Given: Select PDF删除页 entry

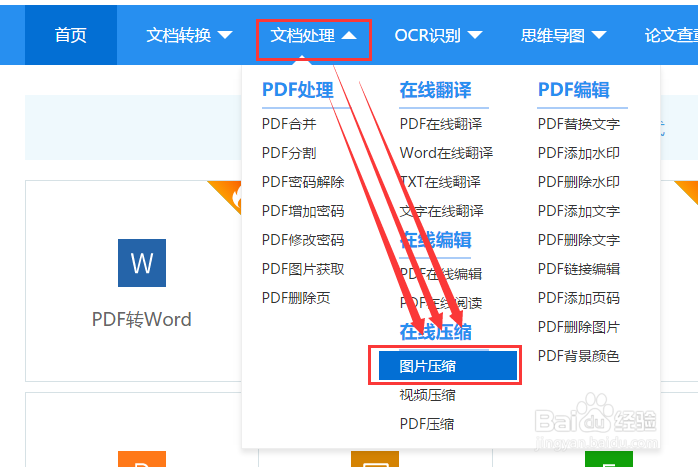Looking at the screenshot, I should tap(296, 298).
